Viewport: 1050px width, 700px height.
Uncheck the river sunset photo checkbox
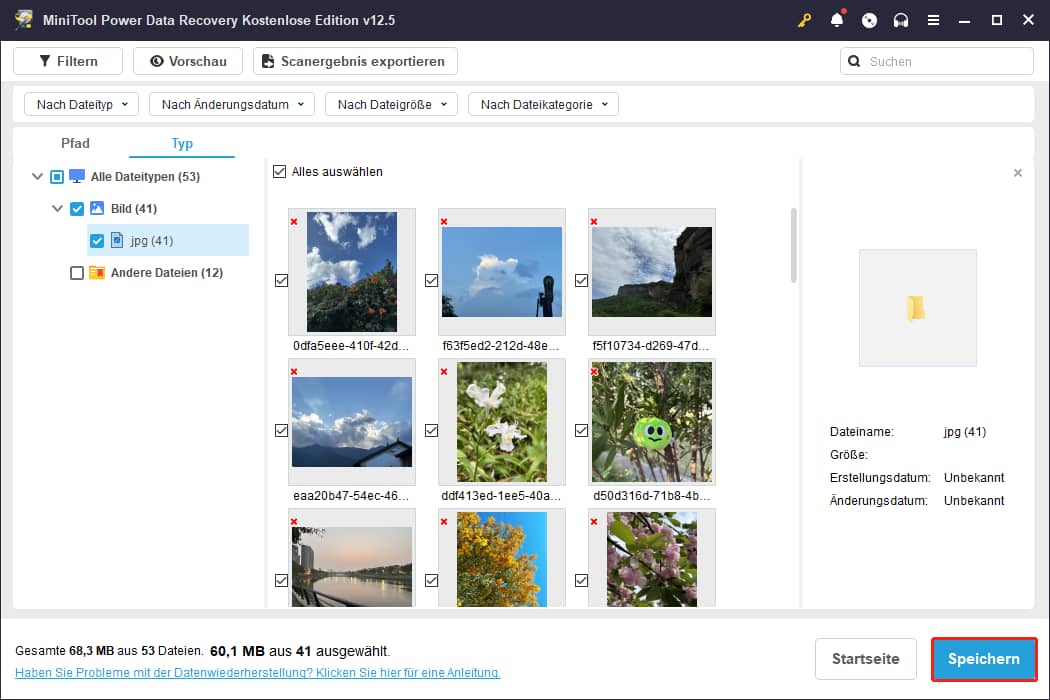[x=281, y=580]
